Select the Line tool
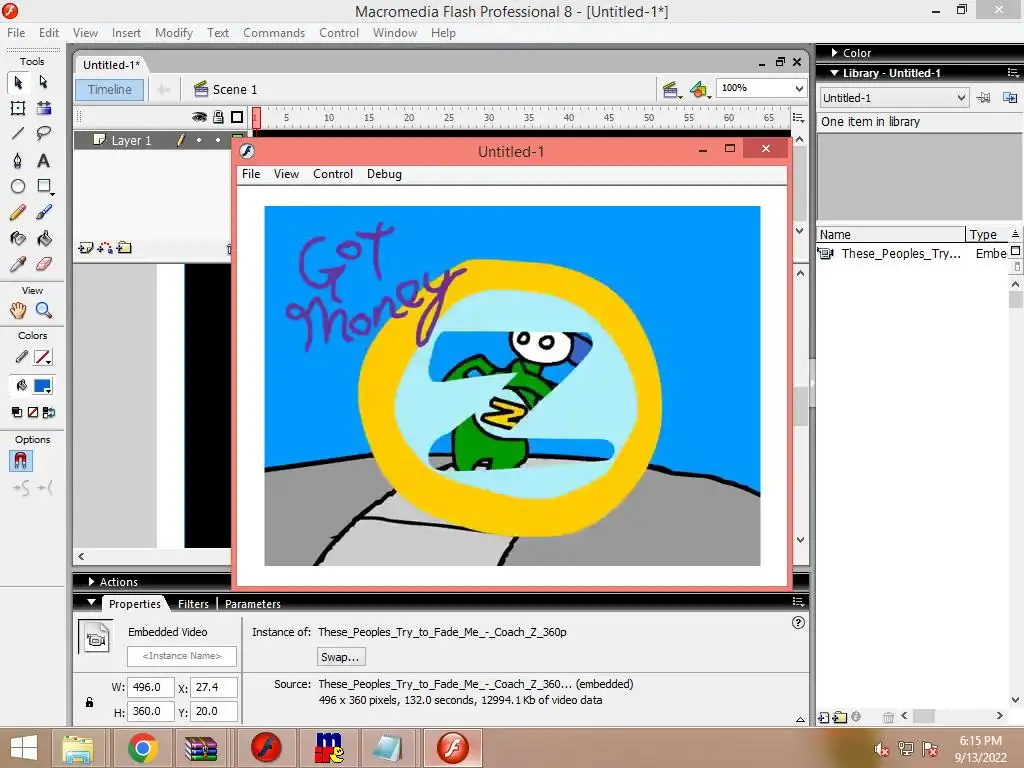This screenshot has width=1024, height=768. pyautogui.click(x=18, y=134)
